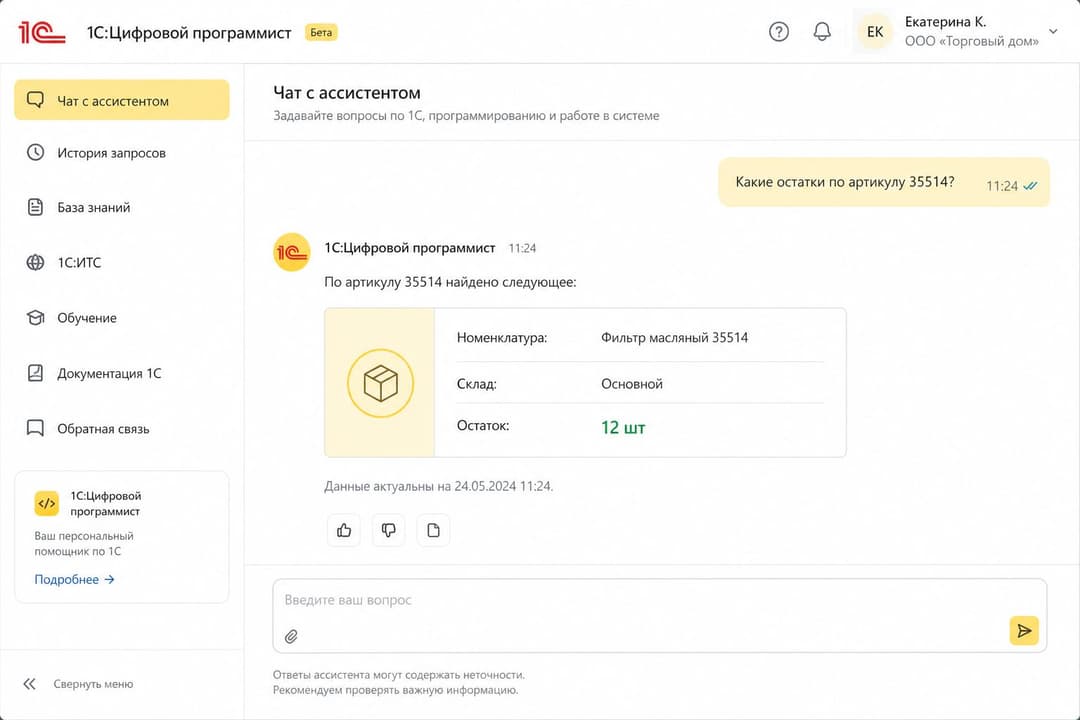Send the message with yellow arrow button
The height and width of the screenshot is (720, 1080).
tap(1024, 630)
